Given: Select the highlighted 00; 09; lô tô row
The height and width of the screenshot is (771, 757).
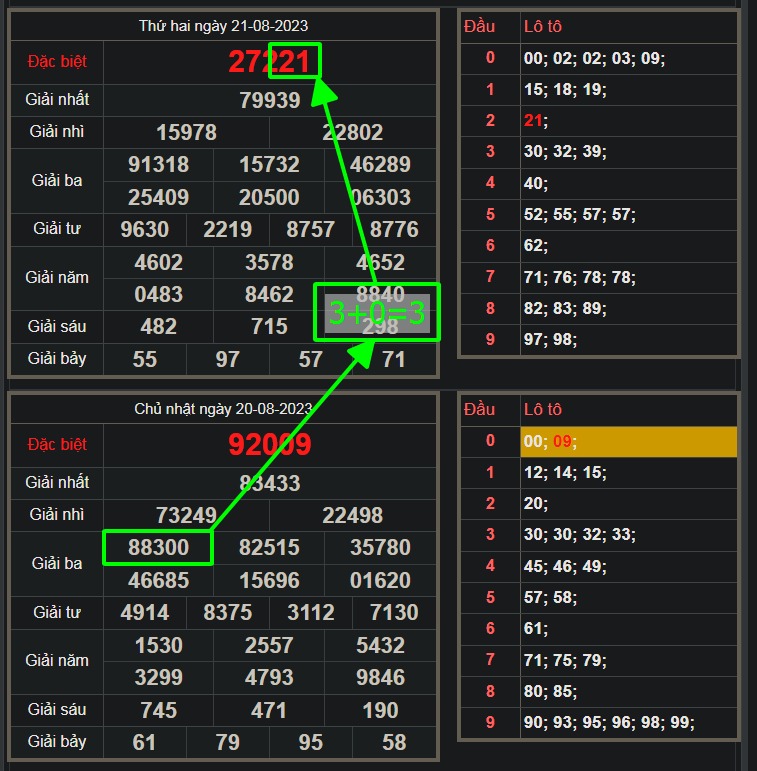Looking at the screenshot, I should (628, 442).
